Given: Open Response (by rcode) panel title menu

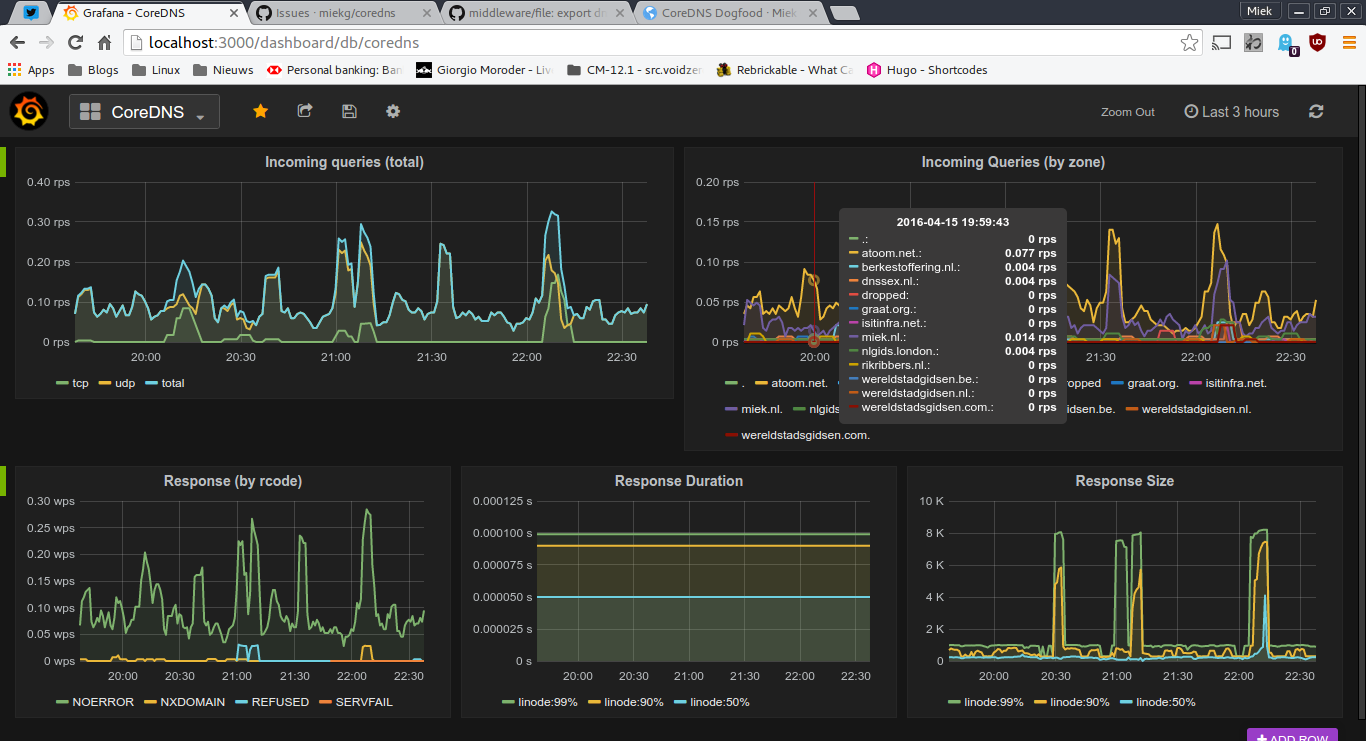Looking at the screenshot, I should 233,481.
